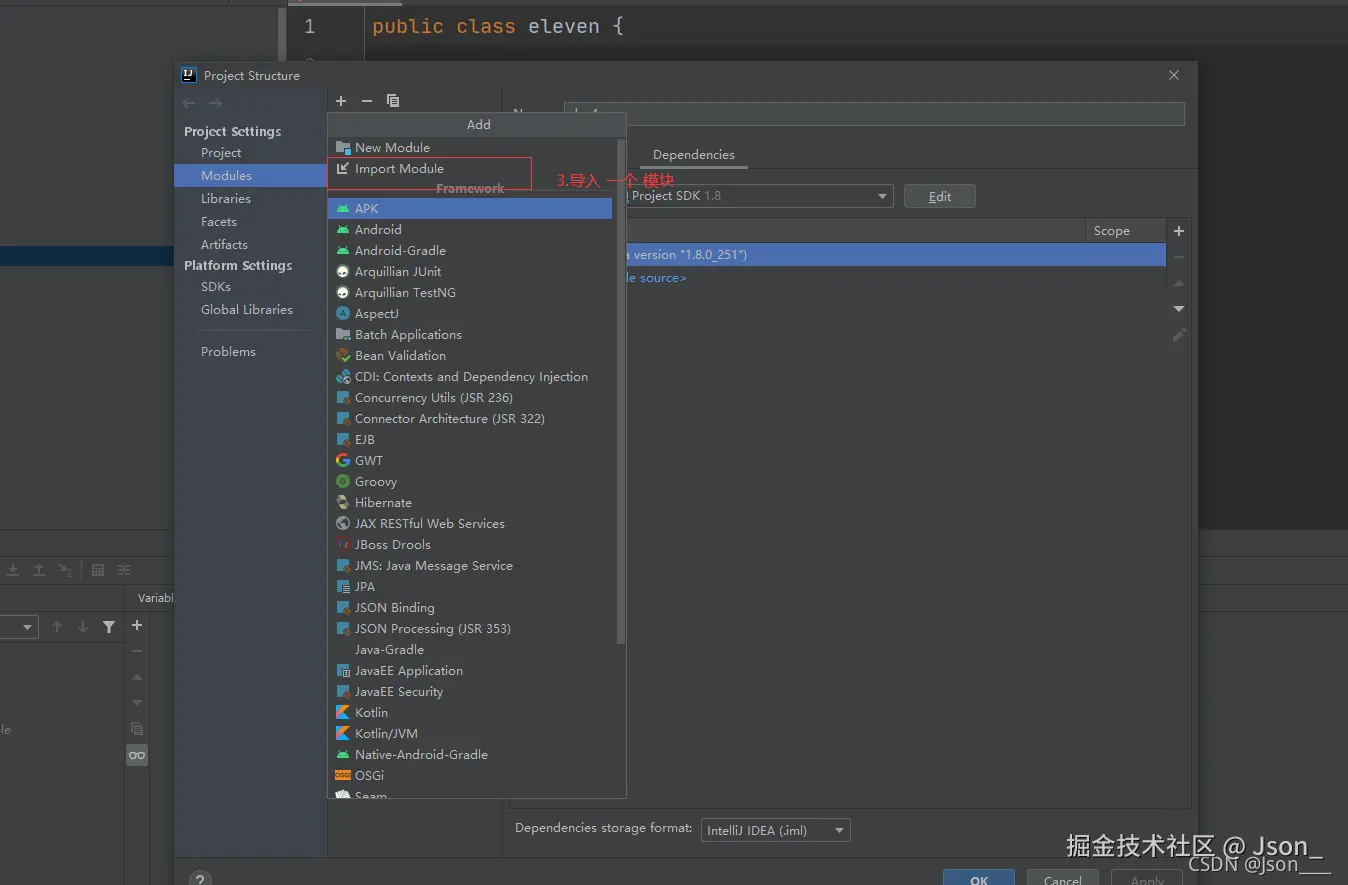The width and height of the screenshot is (1348, 885).
Task: Click previous frame up arrow in Frames panel
Action: click(57, 627)
